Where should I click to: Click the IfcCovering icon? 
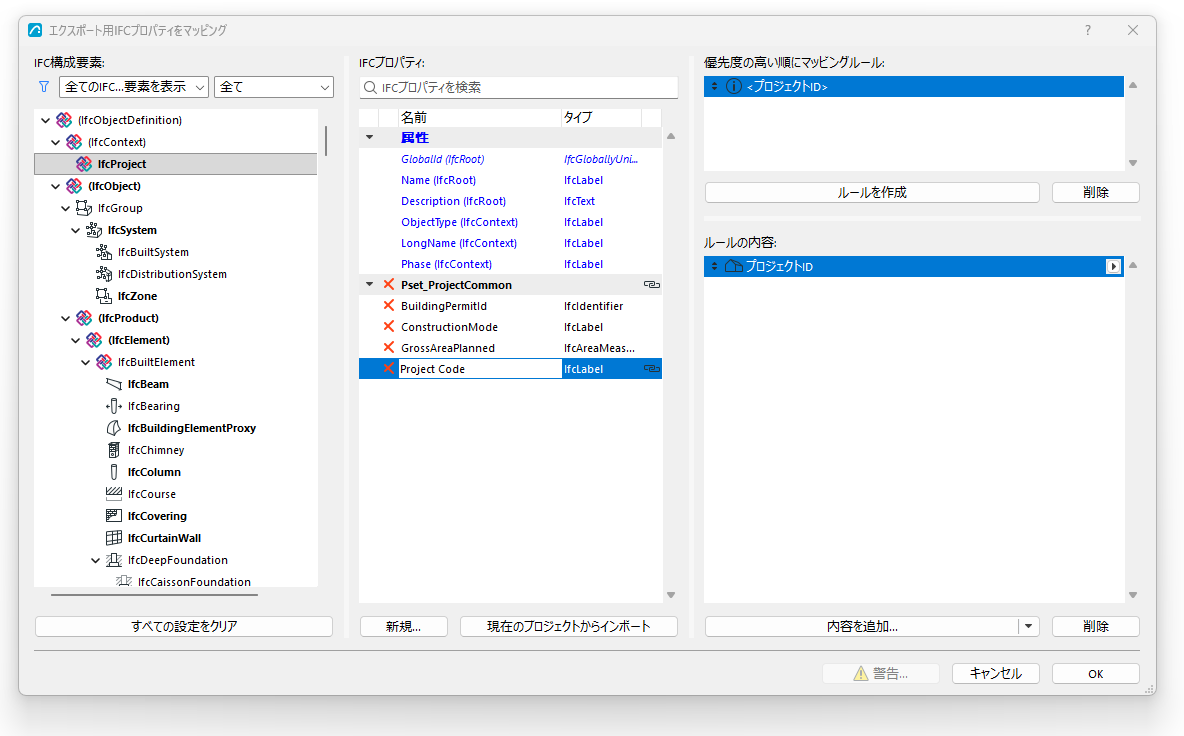click(114, 516)
